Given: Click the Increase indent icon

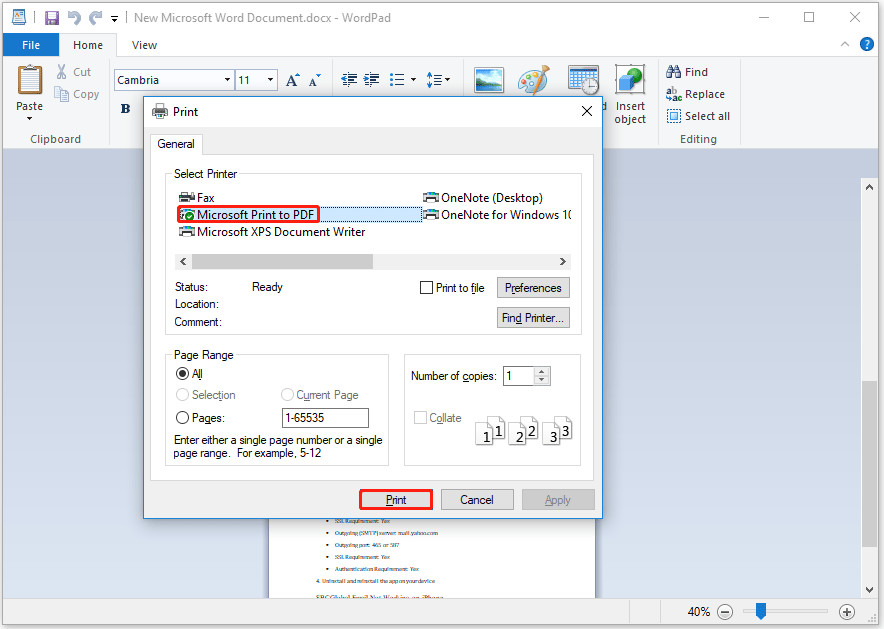Looking at the screenshot, I should point(371,80).
